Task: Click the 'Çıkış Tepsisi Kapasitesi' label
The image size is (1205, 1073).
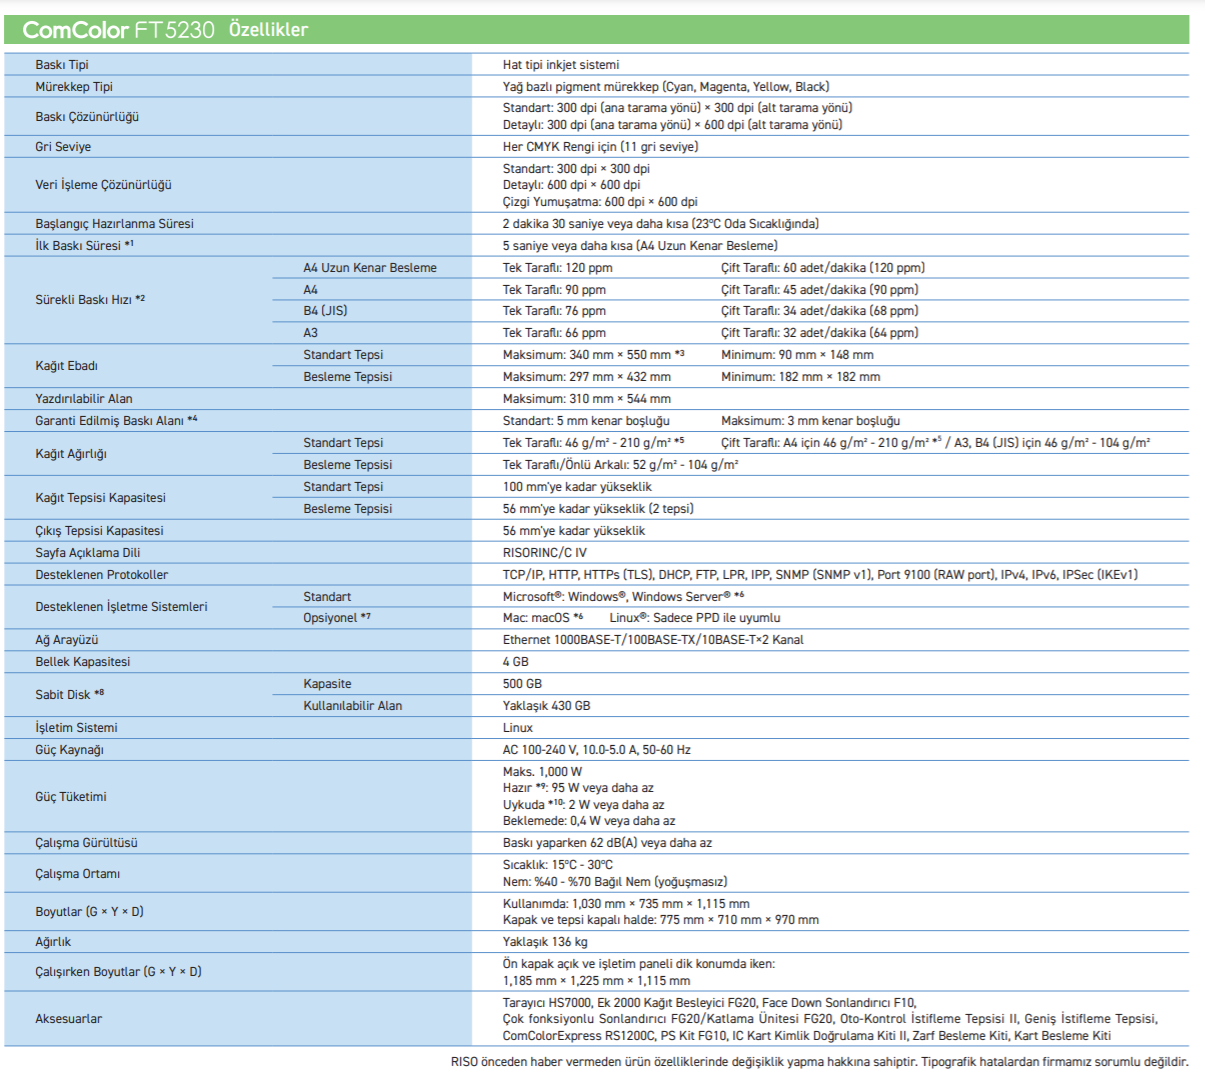Action: (99, 531)
